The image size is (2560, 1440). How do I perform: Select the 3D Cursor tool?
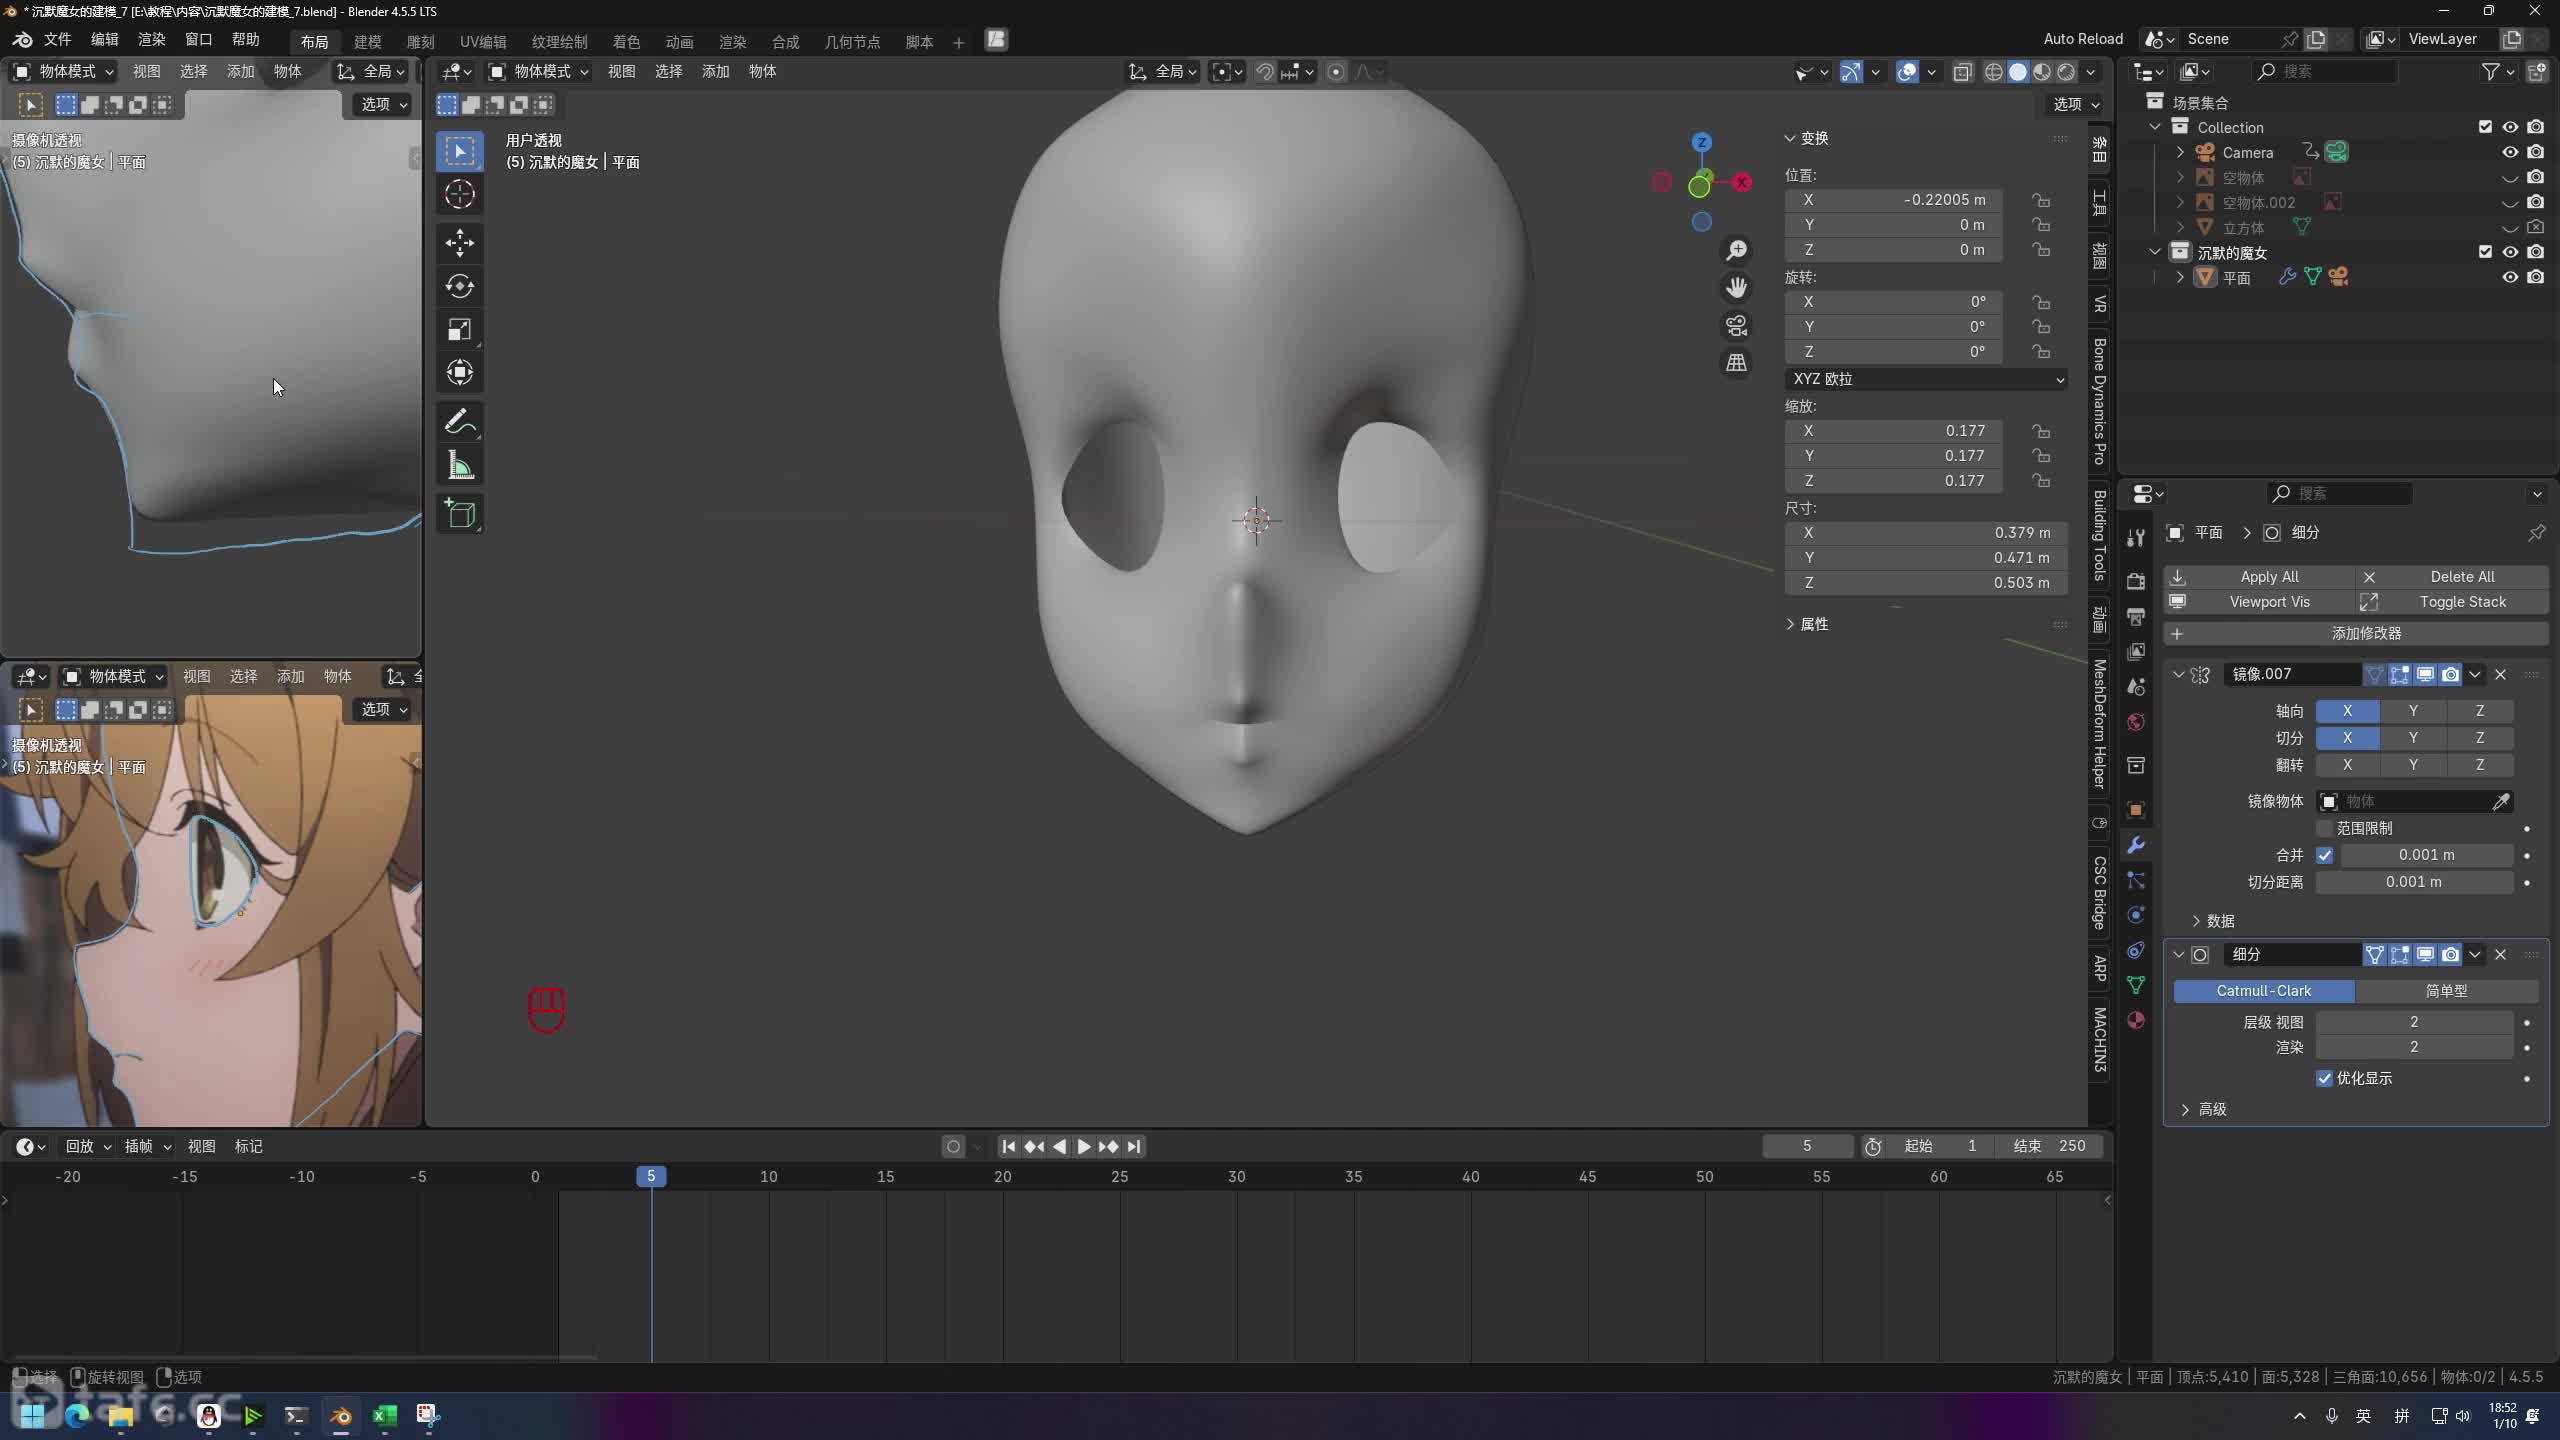(459, 194)
